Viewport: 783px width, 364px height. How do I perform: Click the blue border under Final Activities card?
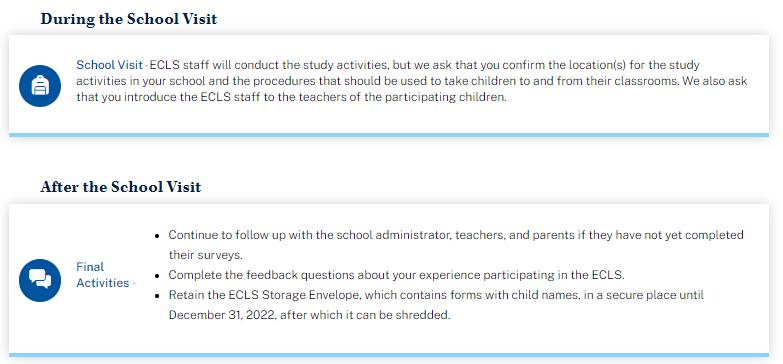point(389,355)
